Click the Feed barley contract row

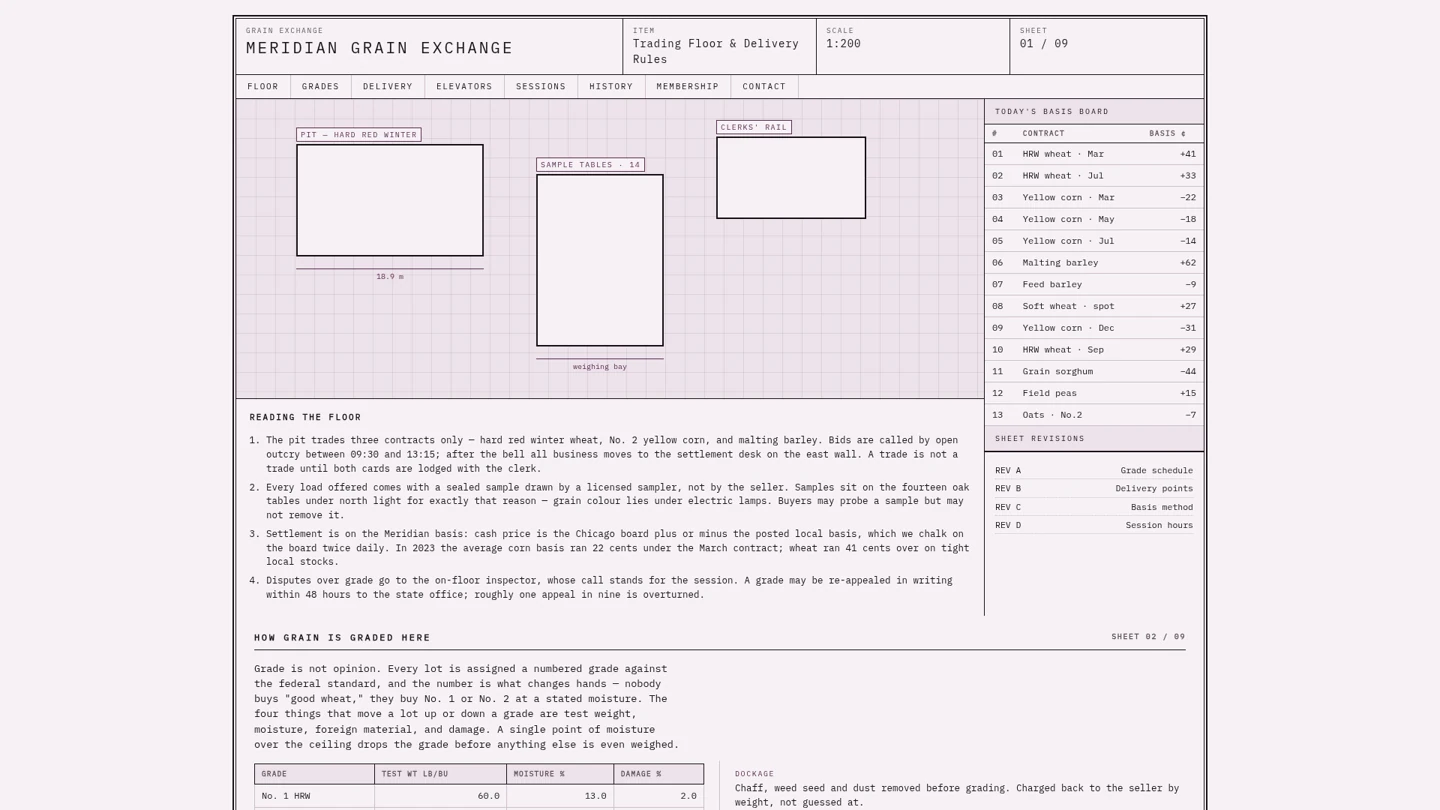tap(1094, 285)
